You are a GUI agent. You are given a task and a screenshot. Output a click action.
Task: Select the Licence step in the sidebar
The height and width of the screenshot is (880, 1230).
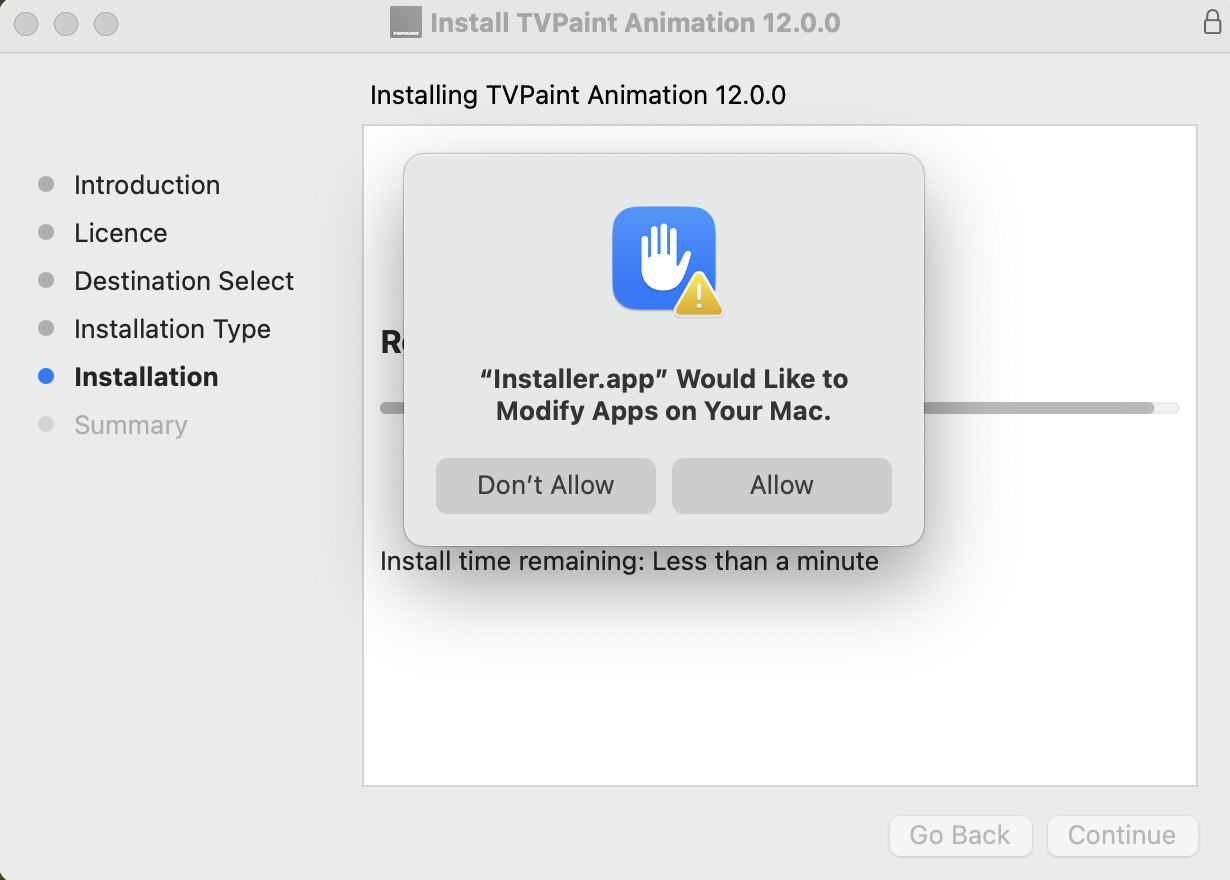coord(120,232)
